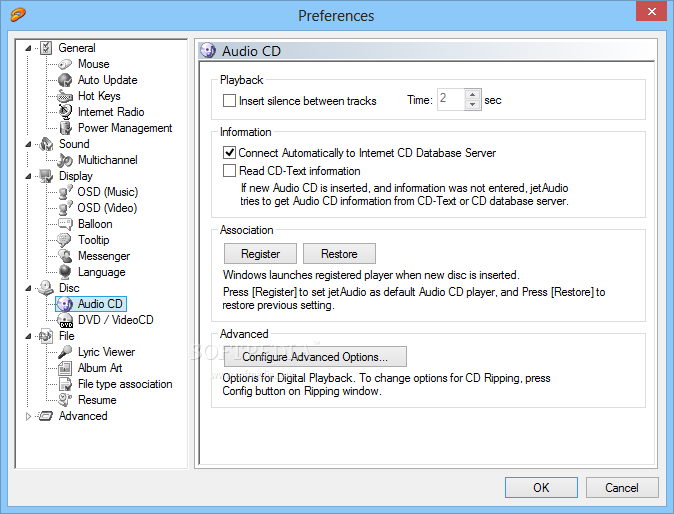Click the Display monitor icon

tap(46, 176)
